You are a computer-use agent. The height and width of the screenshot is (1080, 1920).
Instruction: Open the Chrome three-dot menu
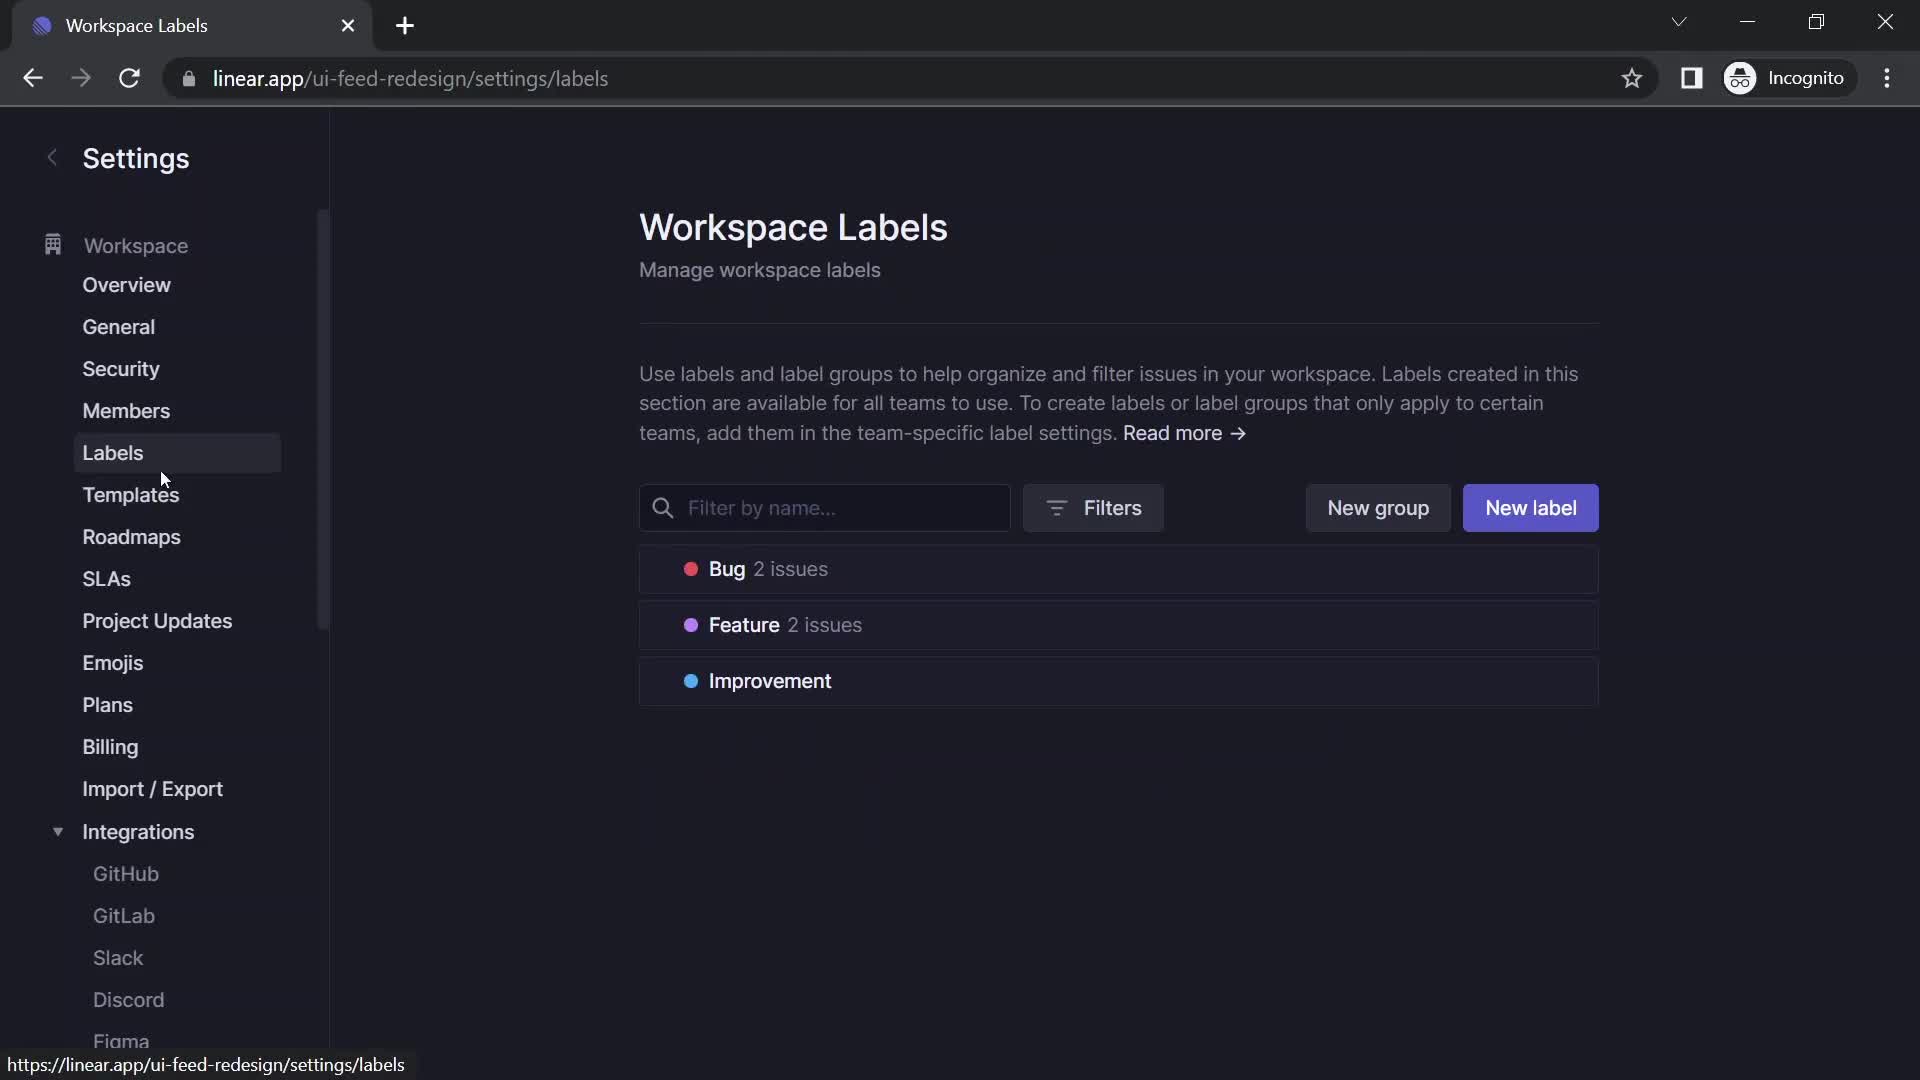click(1887, 78)
